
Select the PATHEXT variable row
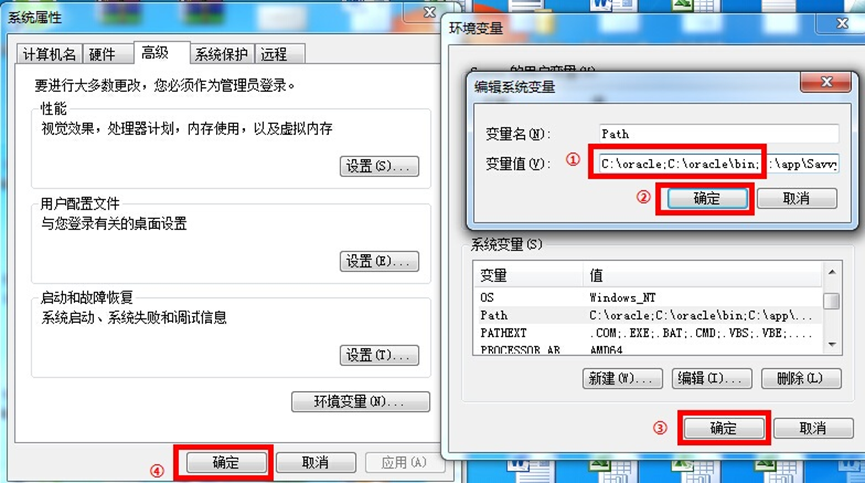click(x=647, y=333)
